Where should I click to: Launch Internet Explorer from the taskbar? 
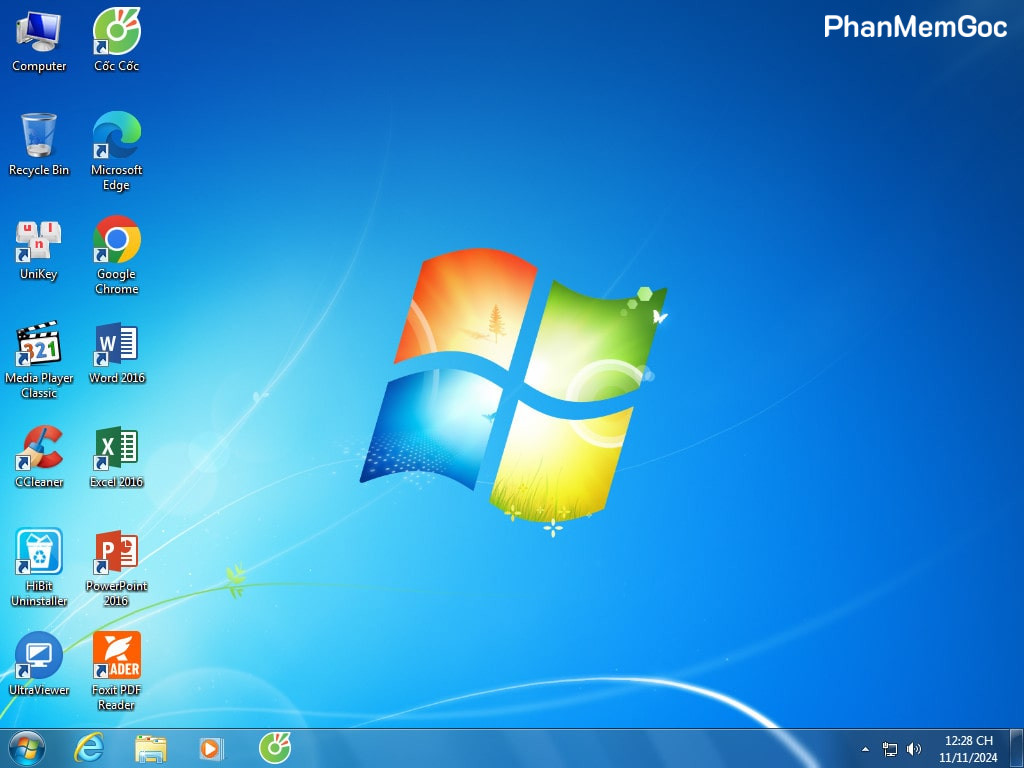coord(89,748)
